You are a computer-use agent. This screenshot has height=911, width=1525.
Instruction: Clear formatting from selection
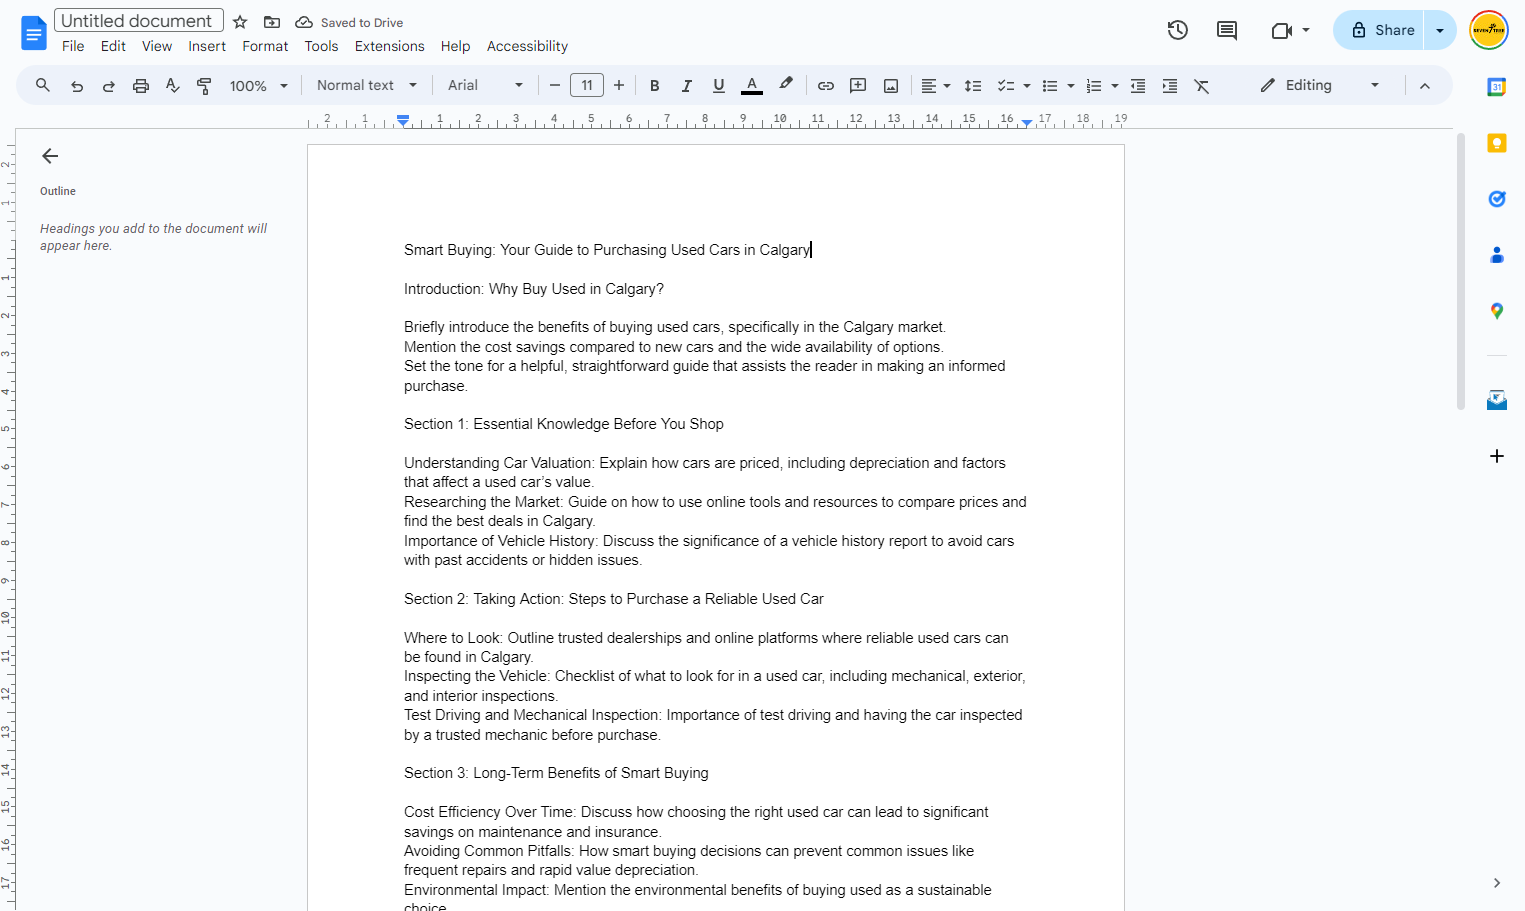tap(1202, 86)
